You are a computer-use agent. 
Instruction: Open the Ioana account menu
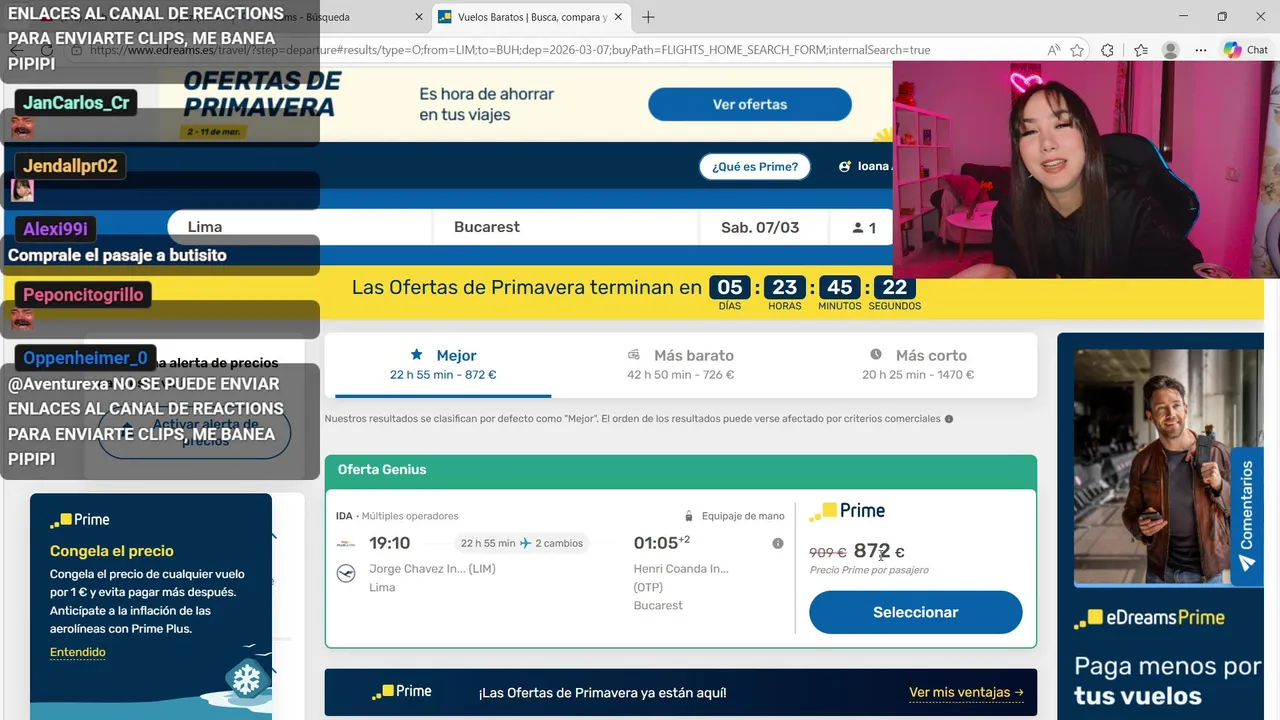866,167
